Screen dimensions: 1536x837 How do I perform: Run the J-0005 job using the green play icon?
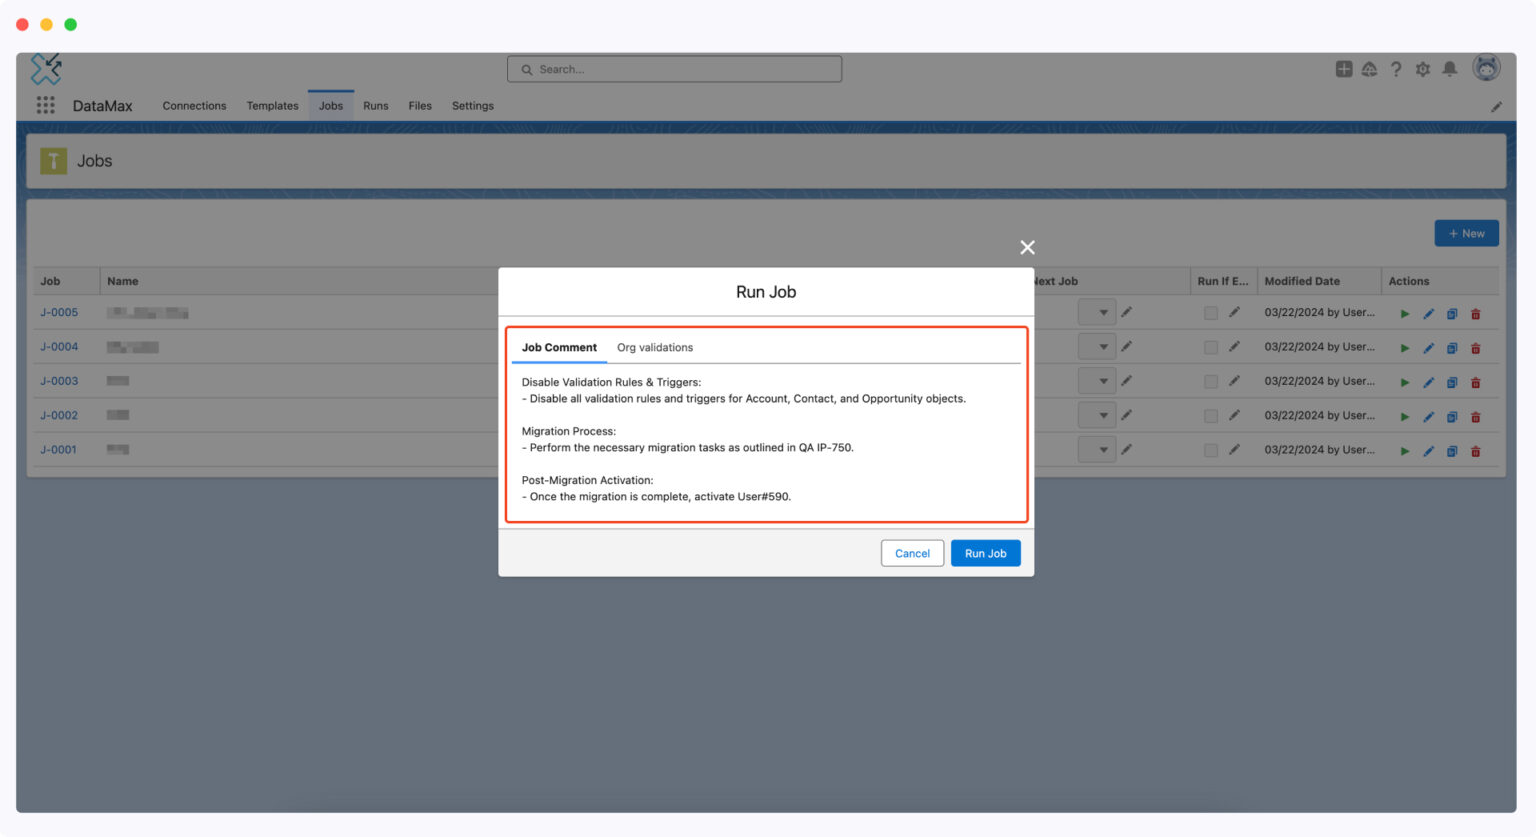click(1404, 312)
